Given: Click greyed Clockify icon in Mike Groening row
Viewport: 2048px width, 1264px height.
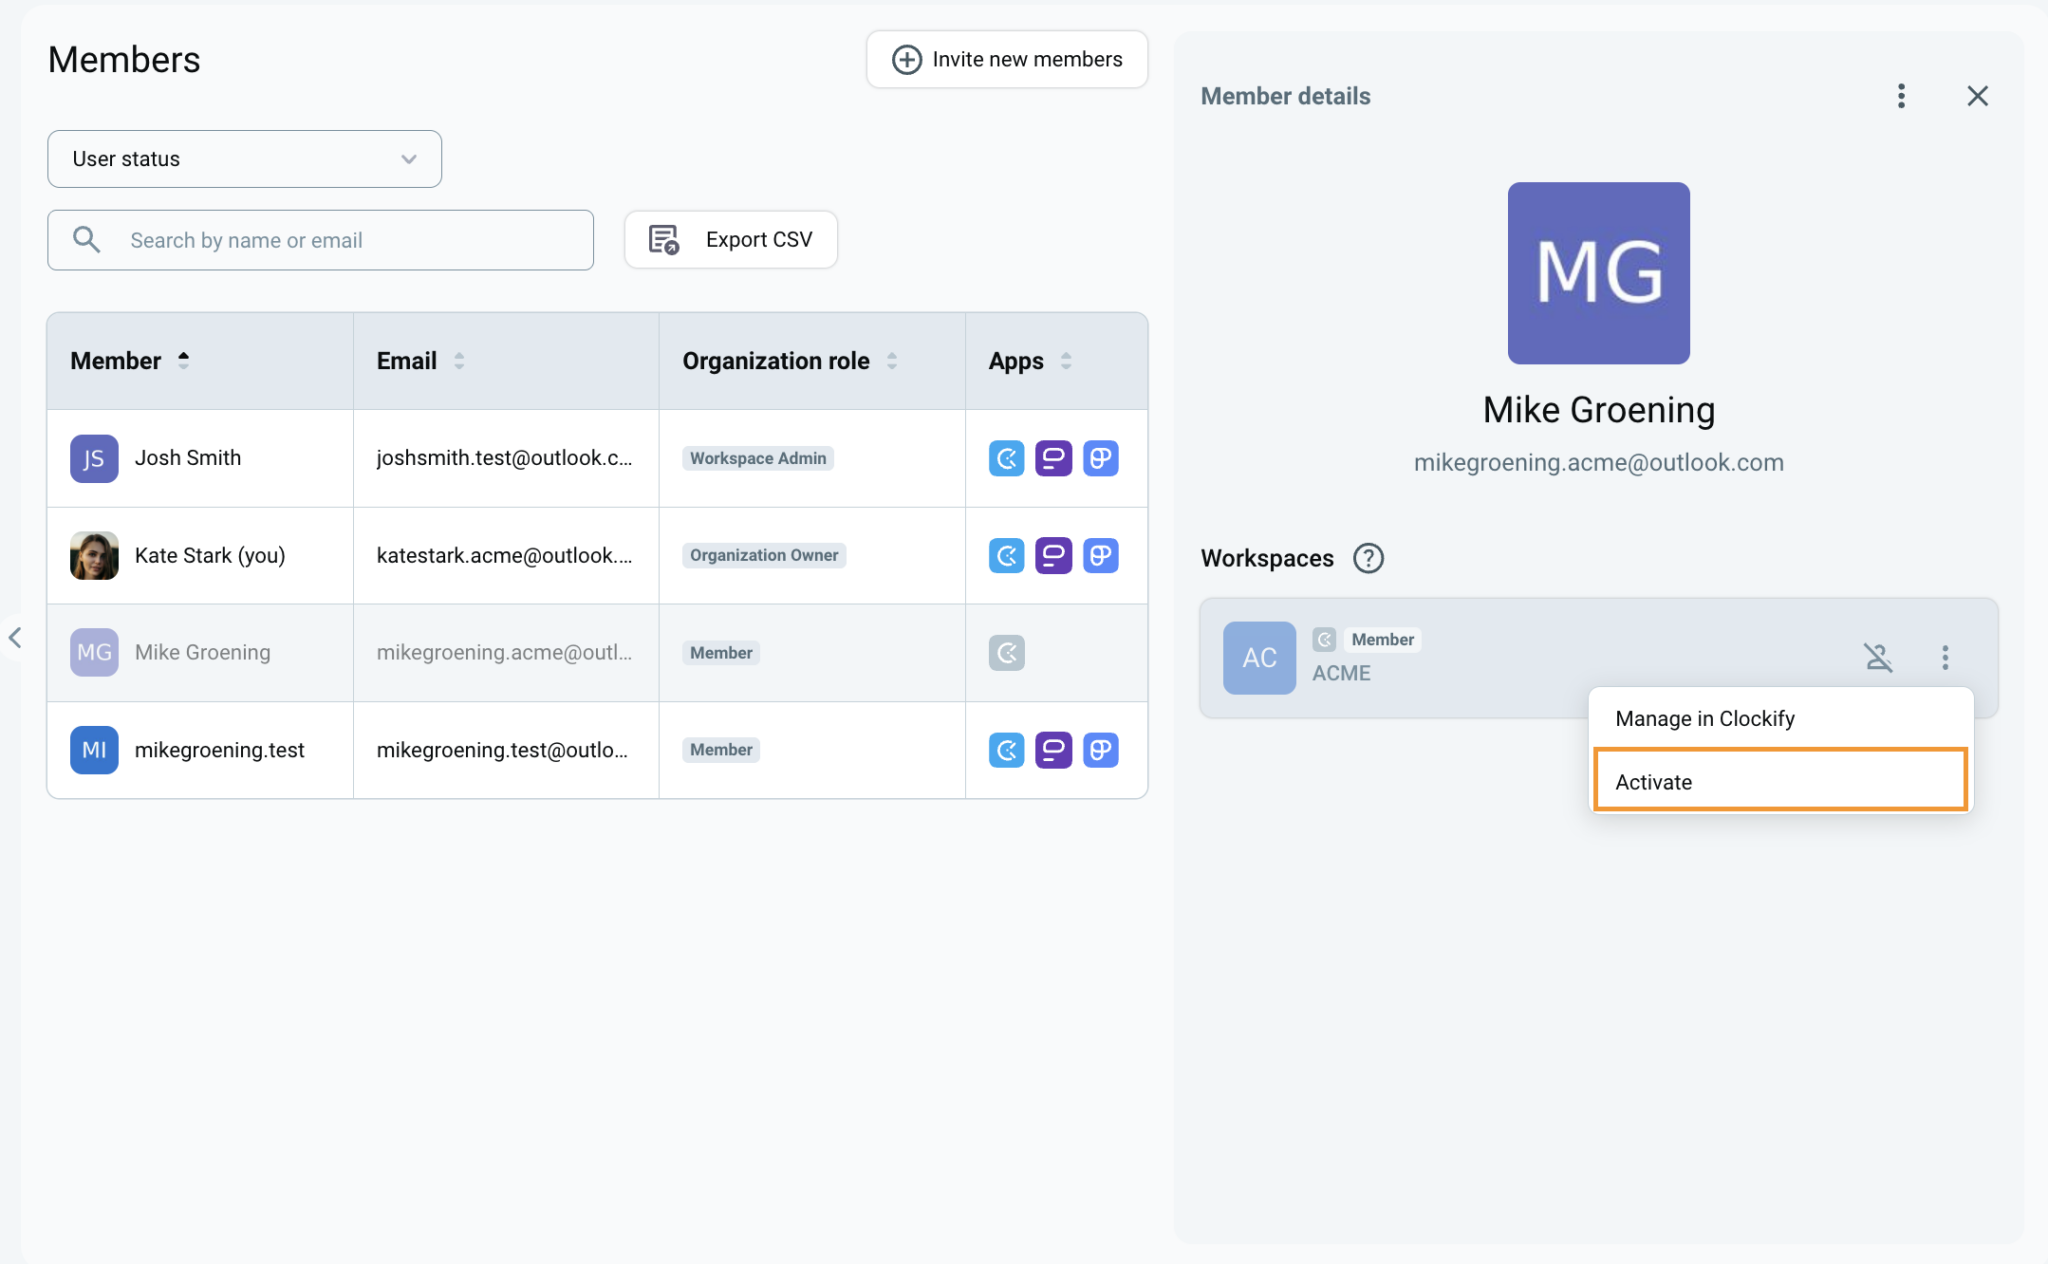Looking at the screenshot, I should pos(1006,653).
